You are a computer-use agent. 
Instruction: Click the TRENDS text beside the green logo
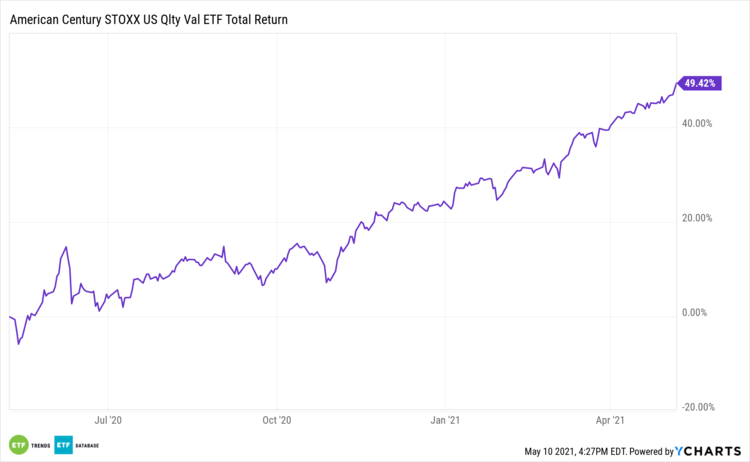click(x=40, y=444)
